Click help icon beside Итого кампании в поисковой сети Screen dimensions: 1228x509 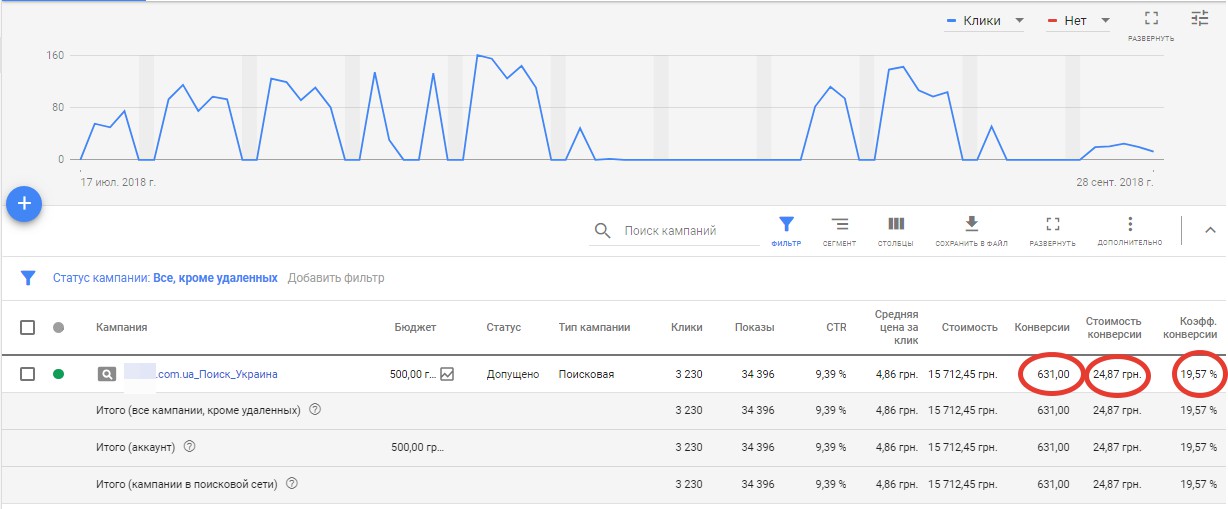point(292,484)
